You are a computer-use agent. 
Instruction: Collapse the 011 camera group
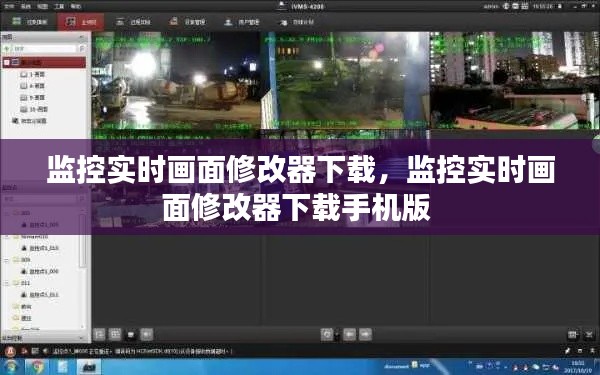[6, 283]
